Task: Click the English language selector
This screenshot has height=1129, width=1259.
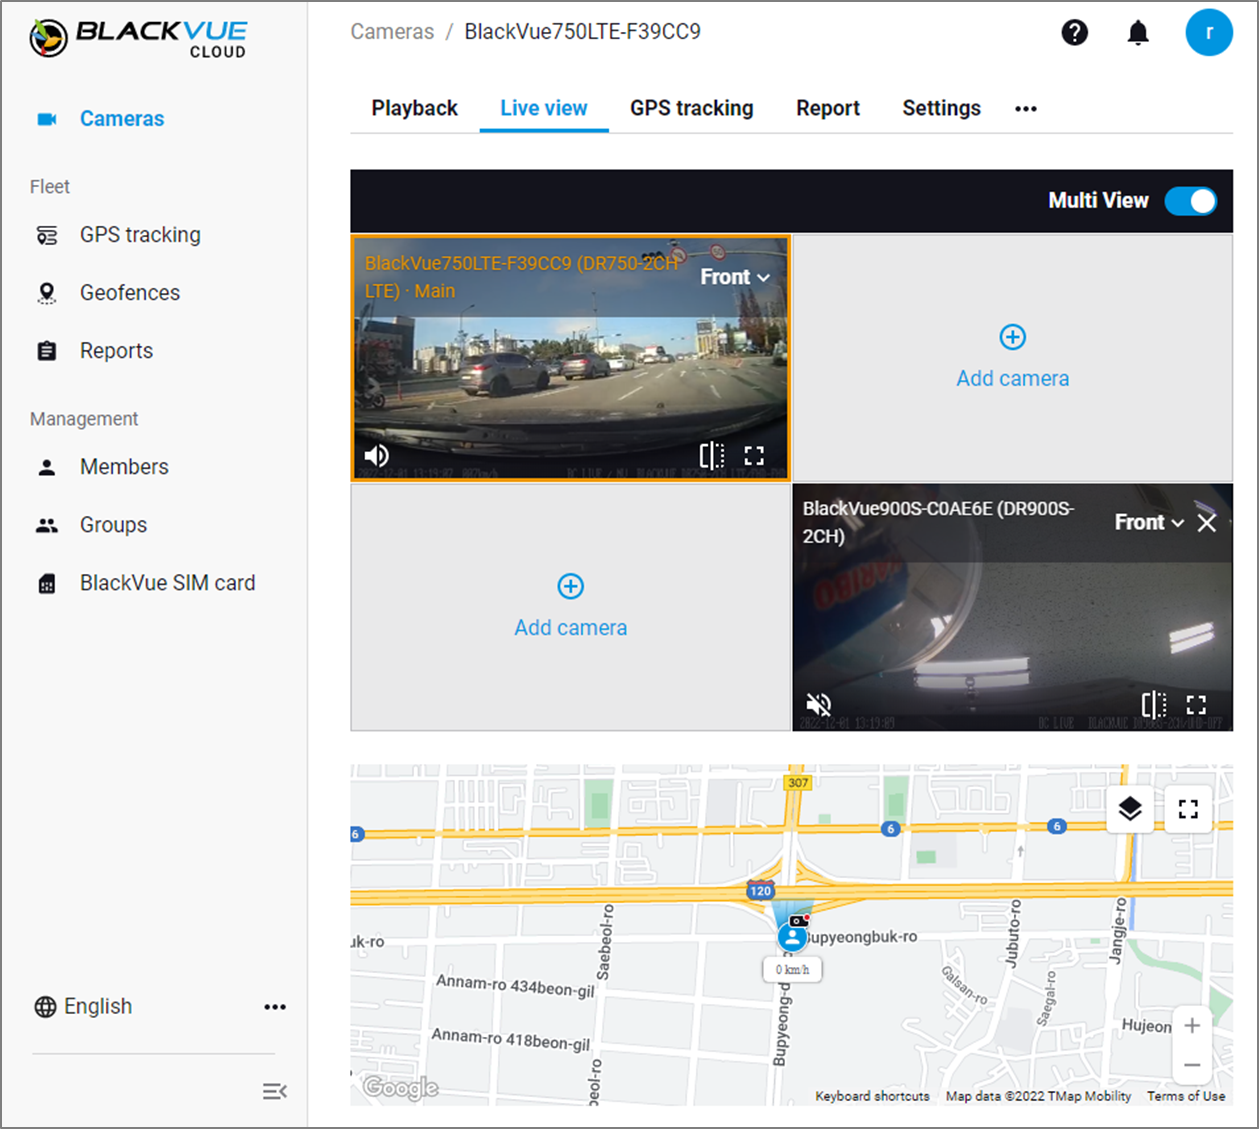Action: 98,1007
